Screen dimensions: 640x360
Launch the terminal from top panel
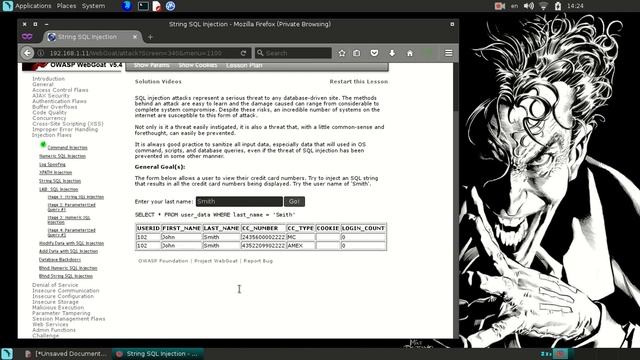click(143, 6)
